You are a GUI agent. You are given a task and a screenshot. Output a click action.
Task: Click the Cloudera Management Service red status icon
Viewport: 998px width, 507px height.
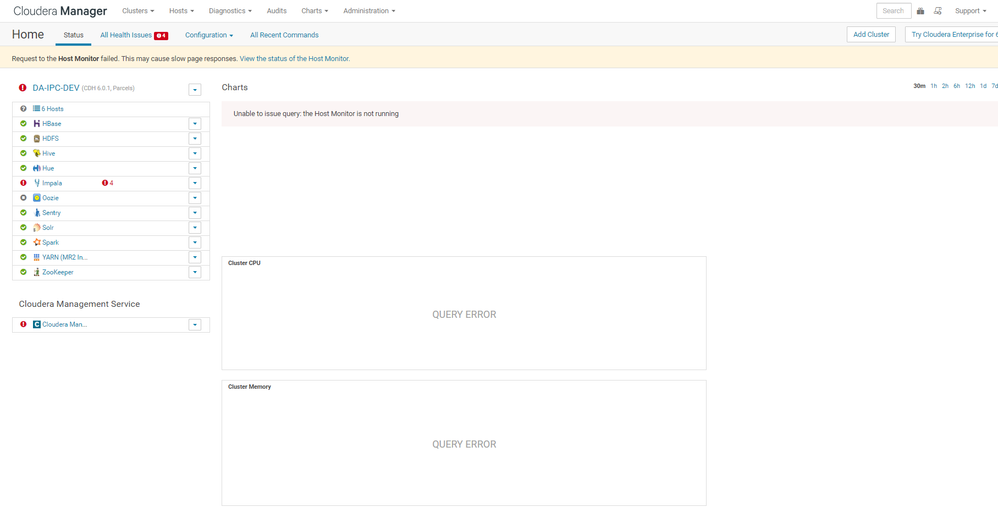tap(23, 324)
